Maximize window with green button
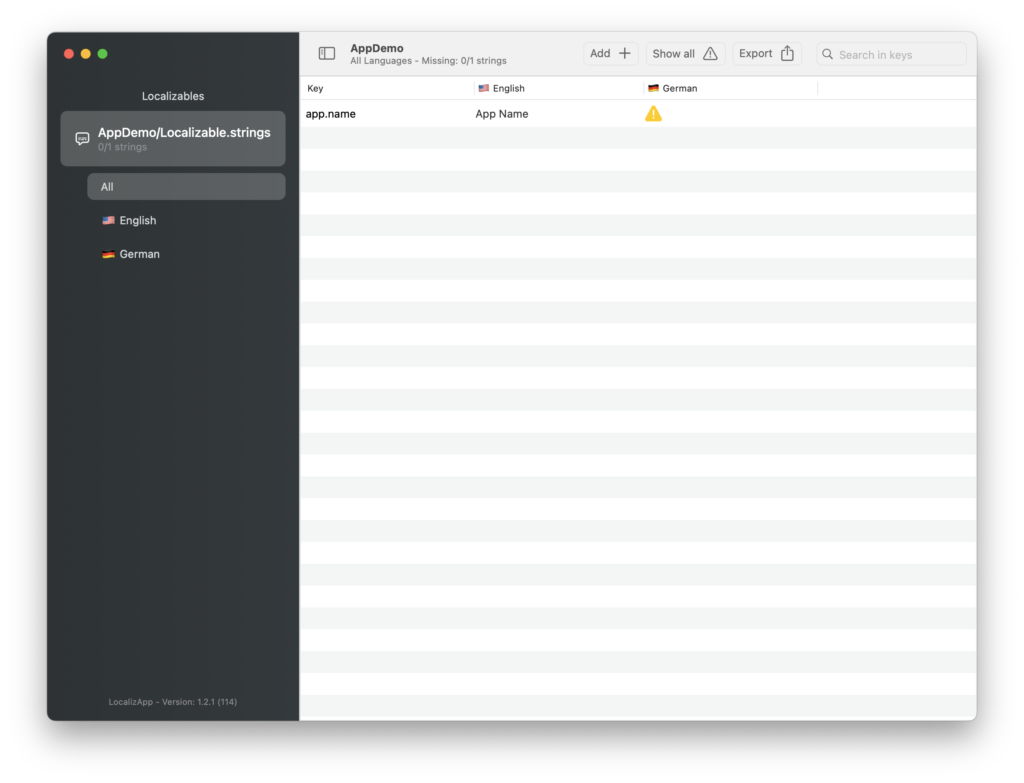1024x783 pixels. 103,54
